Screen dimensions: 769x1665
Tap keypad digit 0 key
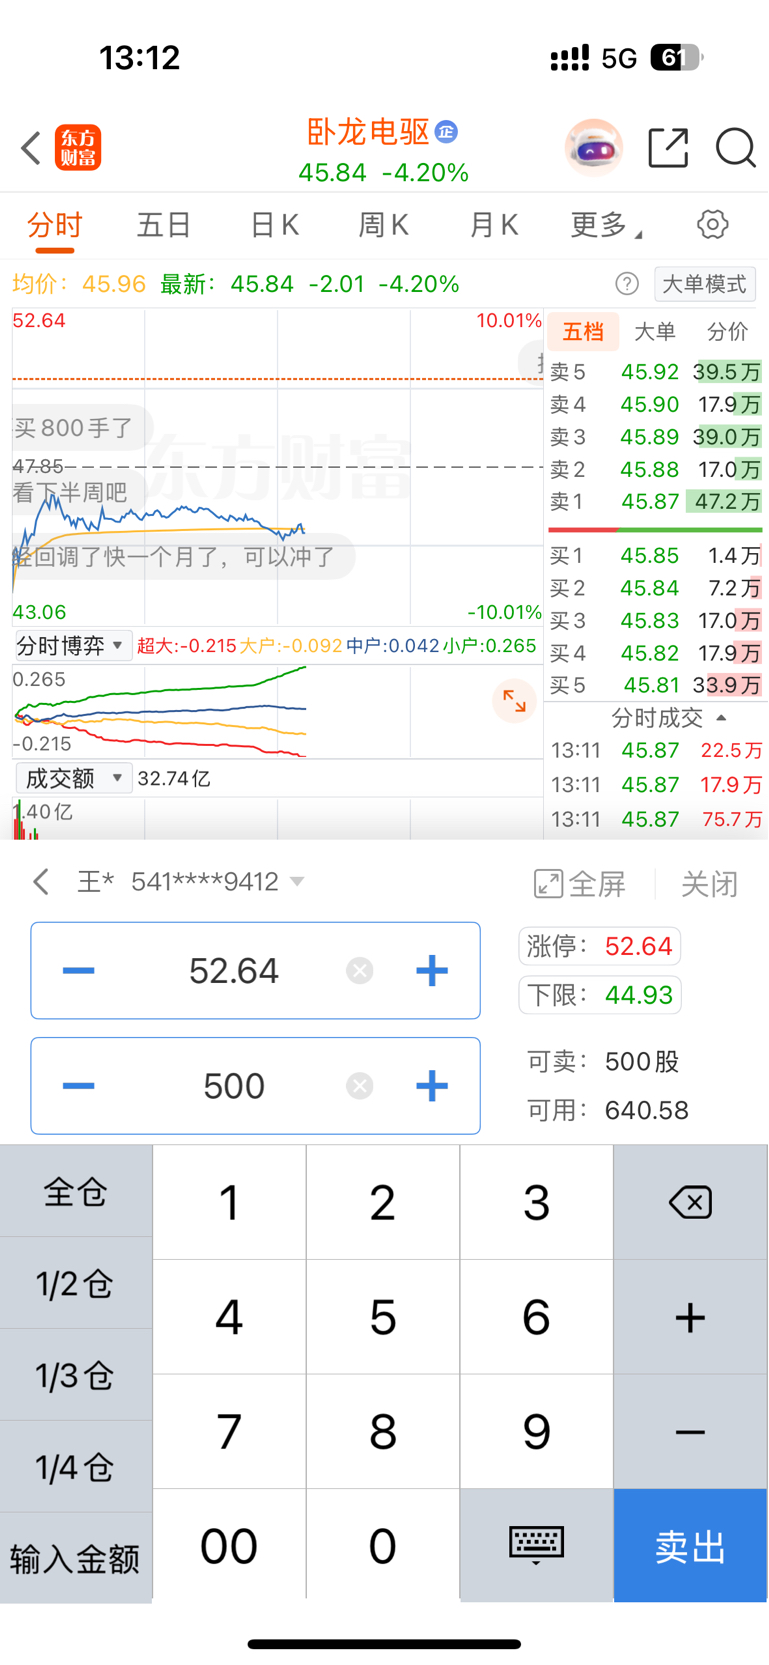[383, 1546]
